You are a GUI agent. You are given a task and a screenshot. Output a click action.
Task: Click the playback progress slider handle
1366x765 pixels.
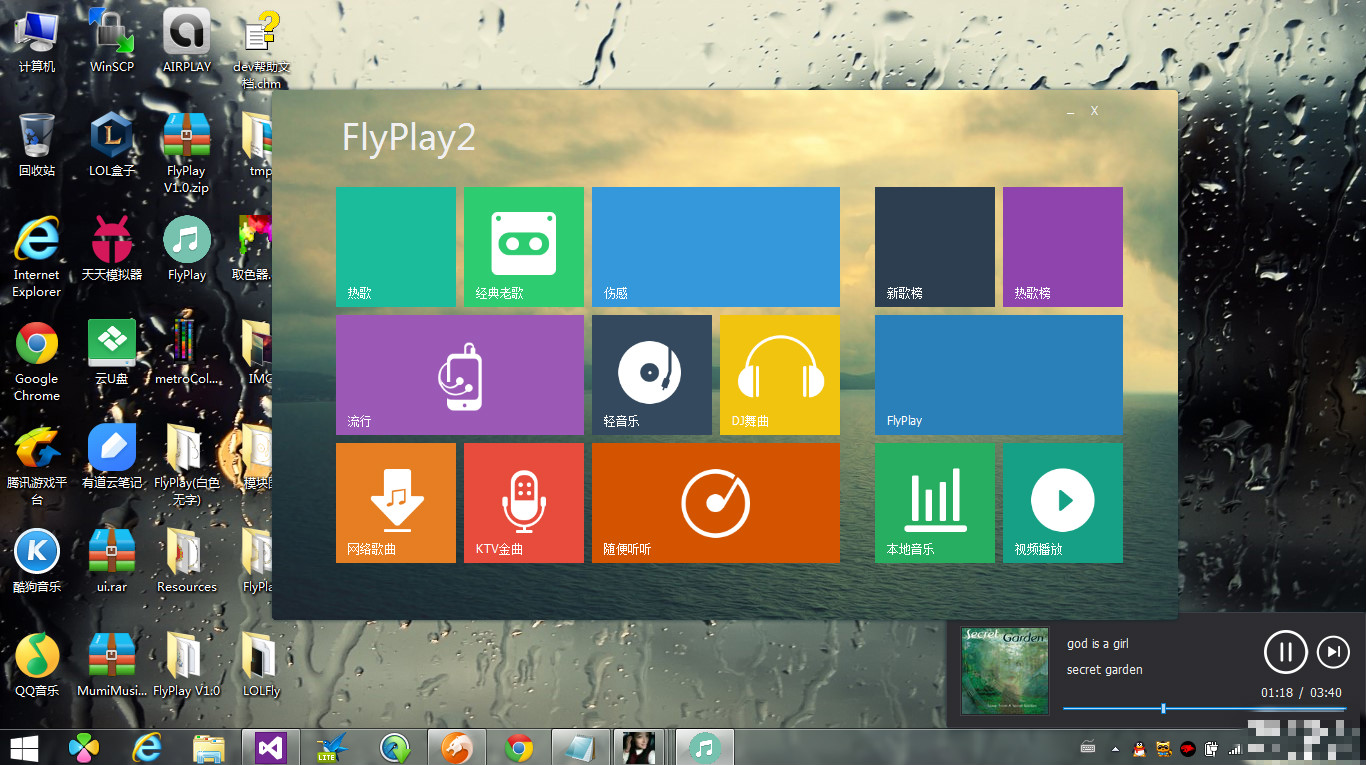point(1163,708)
